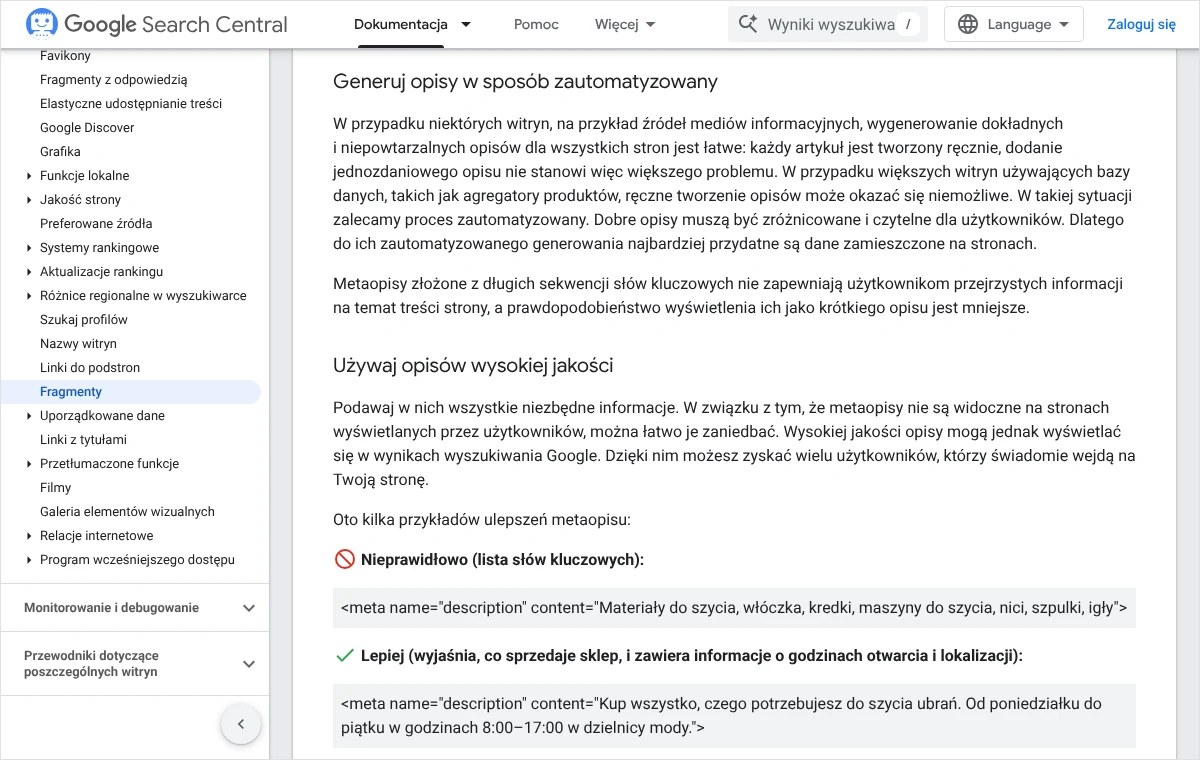Open Galeria elementów wizualnych link
The height and width of the screenshot is (760, 1200).
(x=127, y=512)
